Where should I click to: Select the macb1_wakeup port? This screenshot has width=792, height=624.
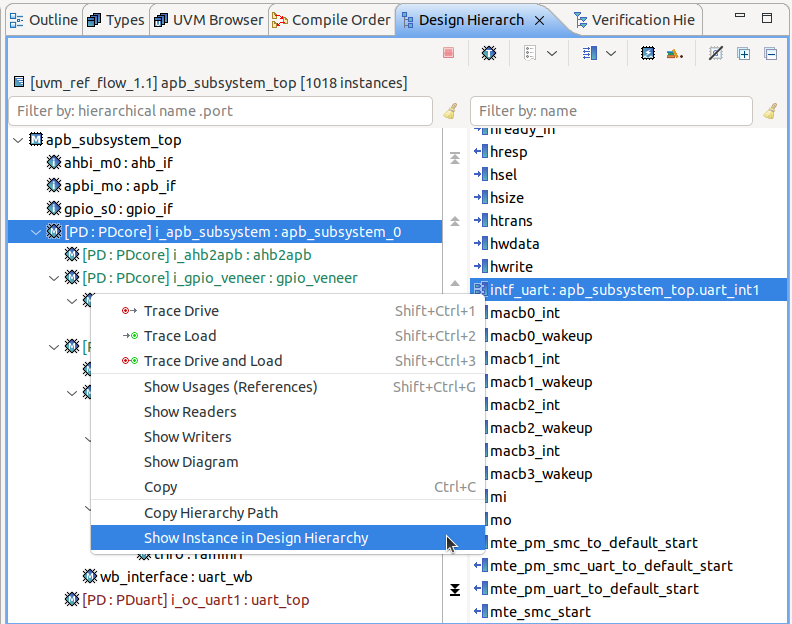[x=539, y=382]
